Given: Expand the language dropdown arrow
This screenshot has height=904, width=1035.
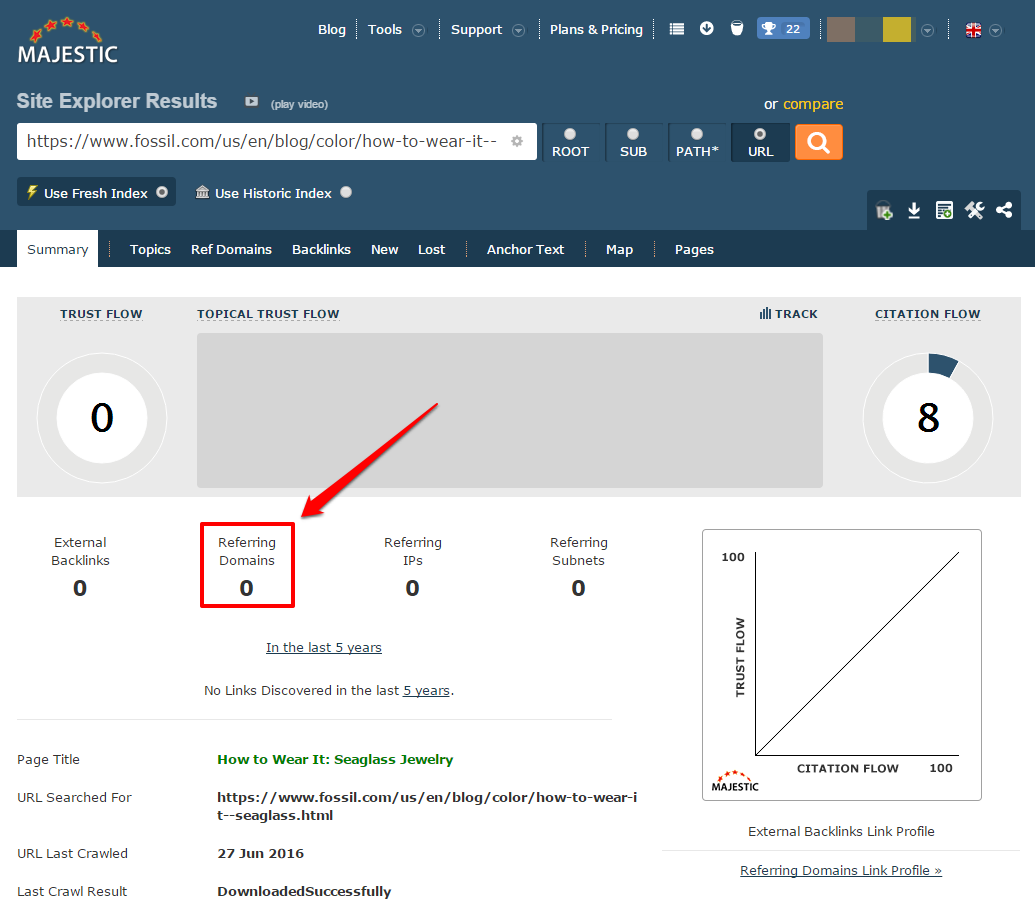Looking at the screenshot, I should pyautogui.click(x=996, y=30).
